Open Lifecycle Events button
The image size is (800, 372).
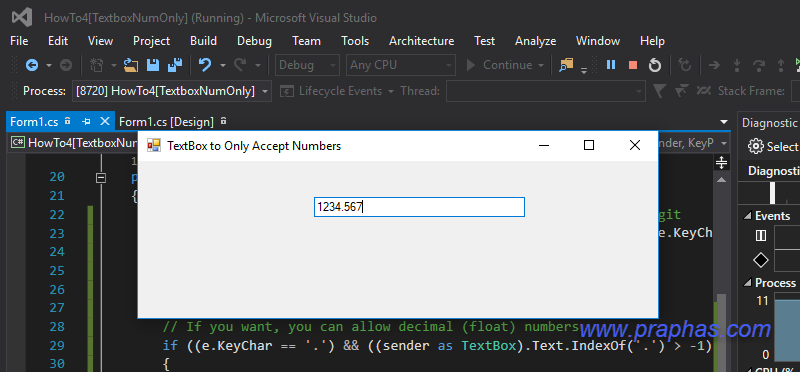pyautogui.click(x=337, y=91)
